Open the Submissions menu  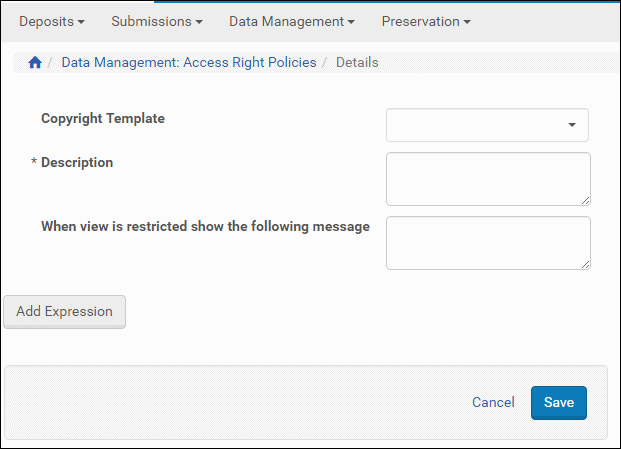(157, 21)
